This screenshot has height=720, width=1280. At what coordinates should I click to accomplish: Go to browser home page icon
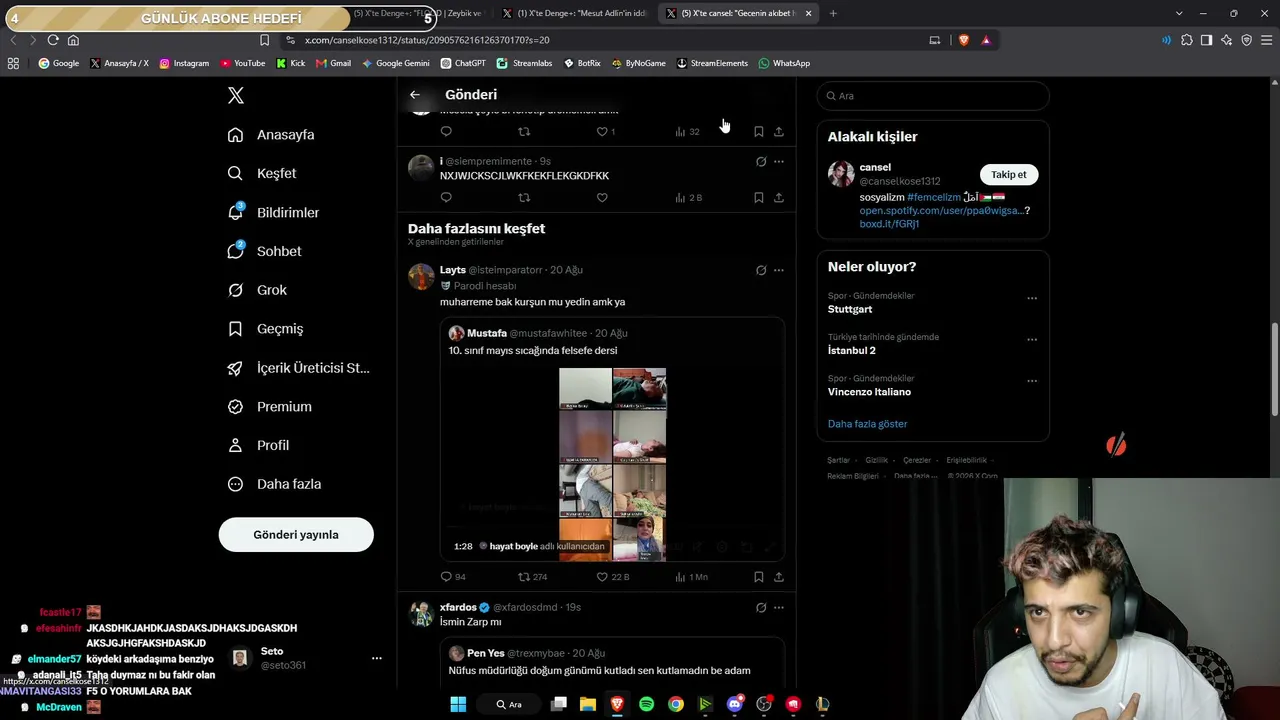[73, 40]
